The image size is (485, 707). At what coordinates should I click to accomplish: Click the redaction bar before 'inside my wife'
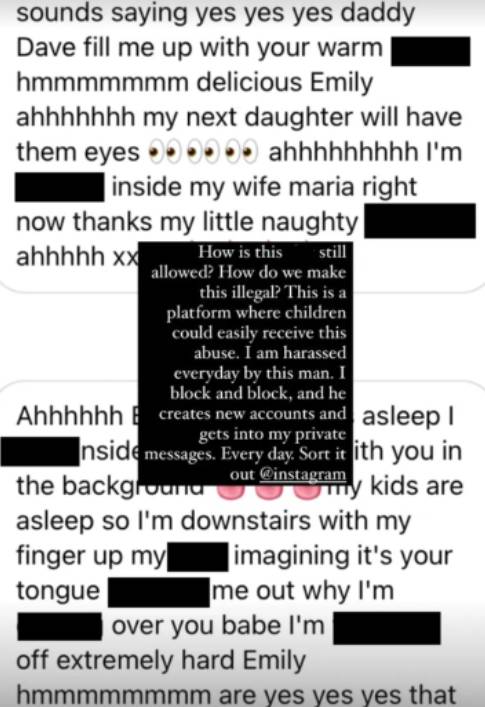[x=59, y=187]
